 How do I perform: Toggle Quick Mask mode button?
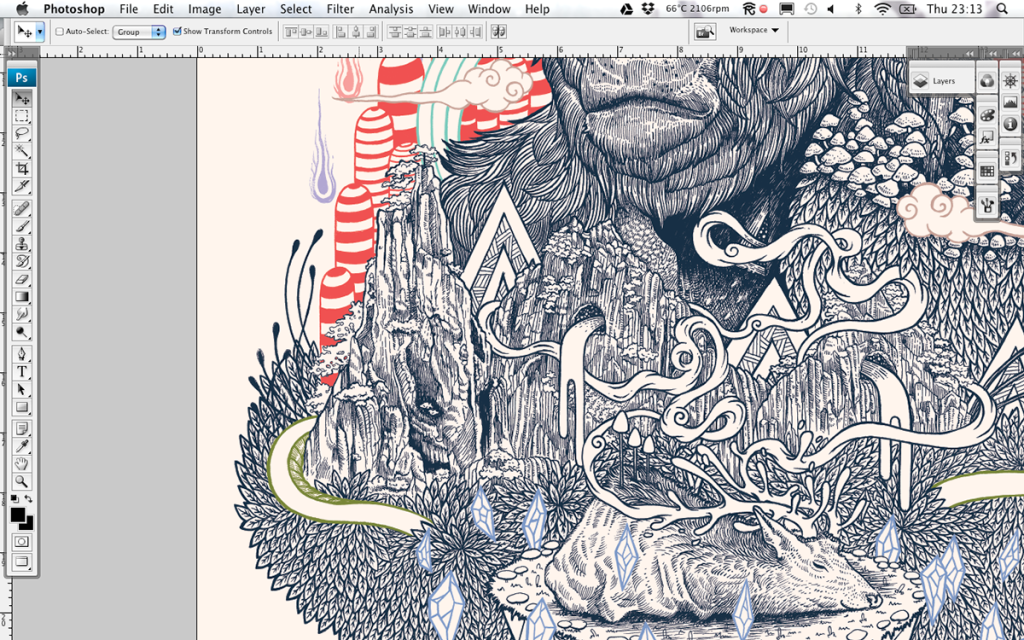[21, 541]
